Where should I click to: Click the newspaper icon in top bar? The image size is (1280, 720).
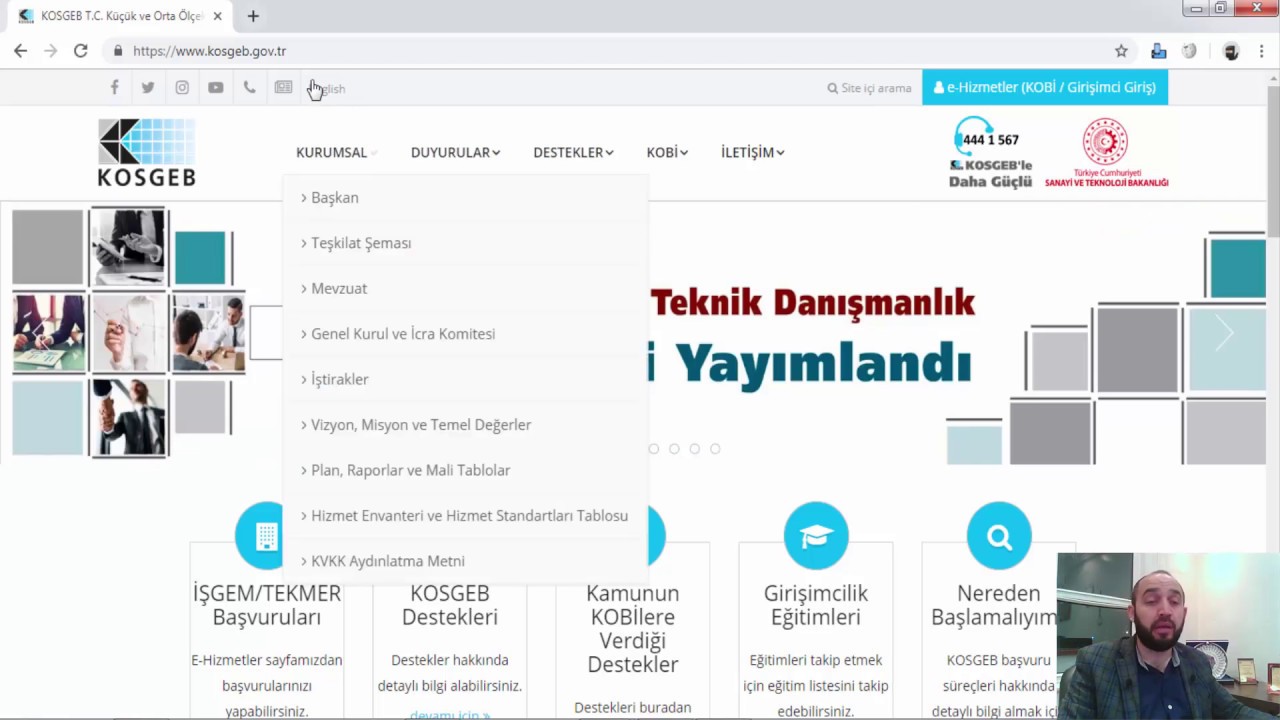pos(284,88)
